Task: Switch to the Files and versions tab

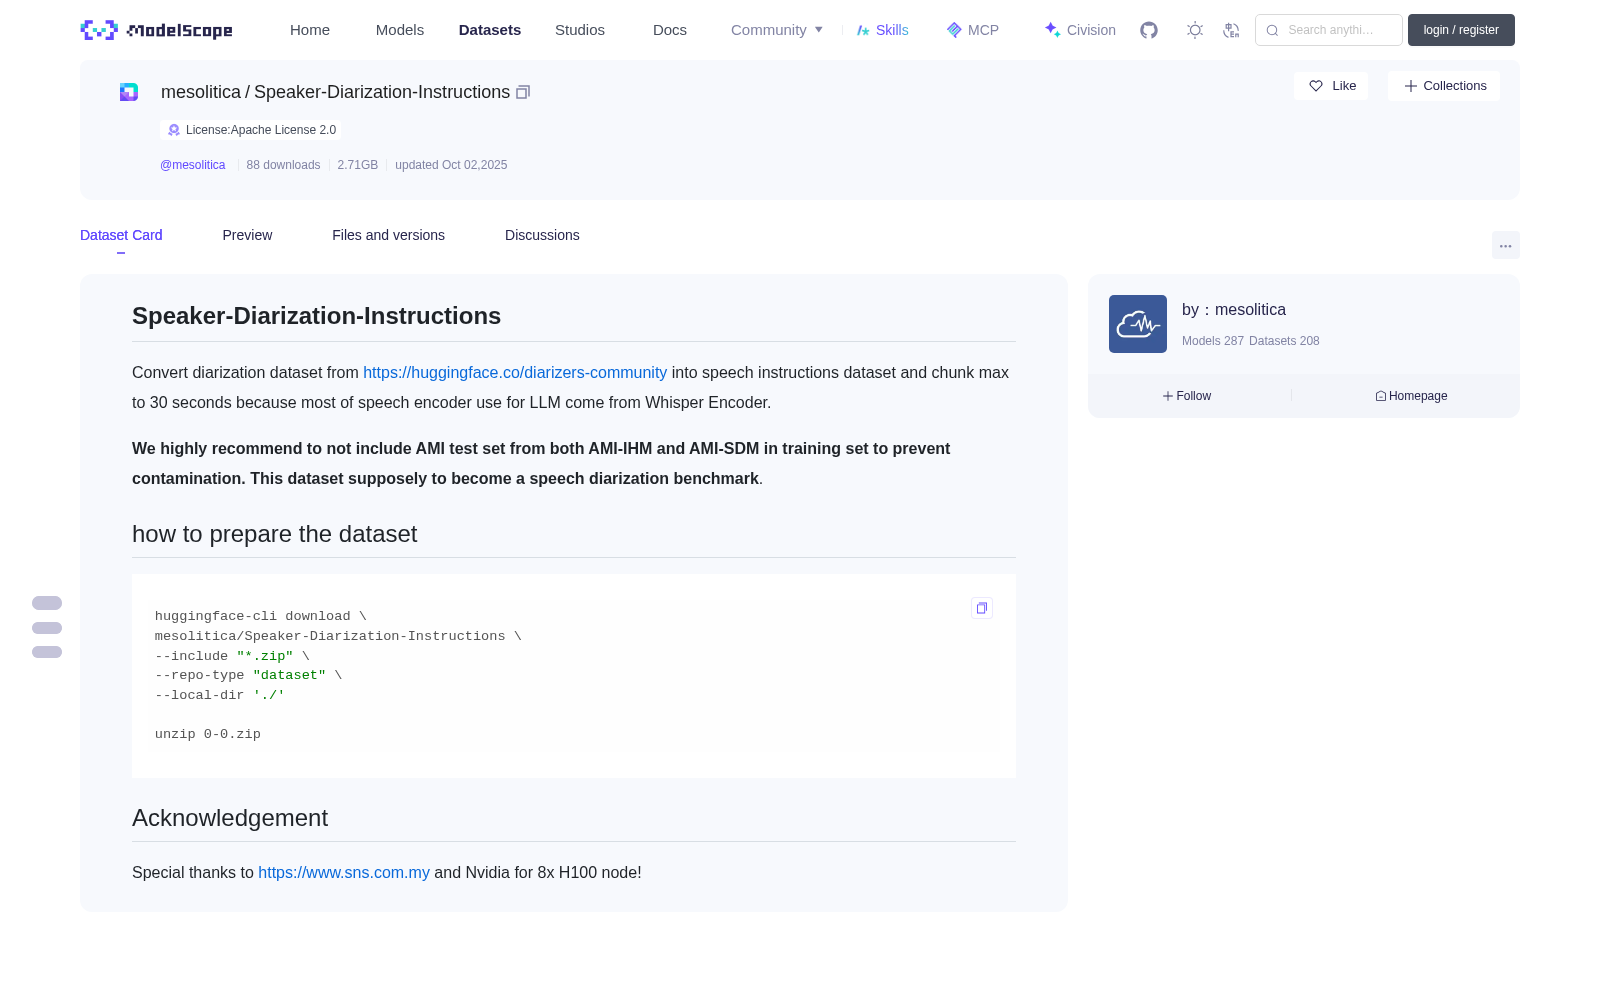Action: [x=388, y=235]
